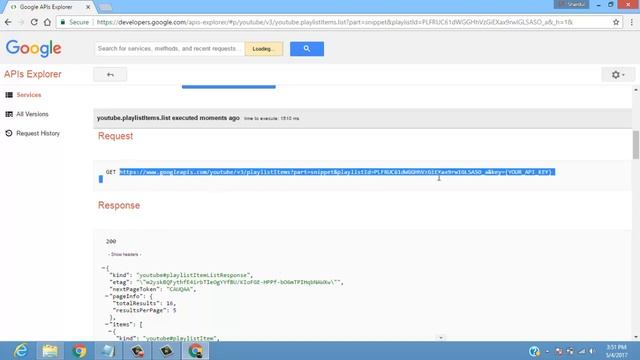Open a new browser tab
The height and width of the screenshot is (360, 640).
(x=105, y=7)
